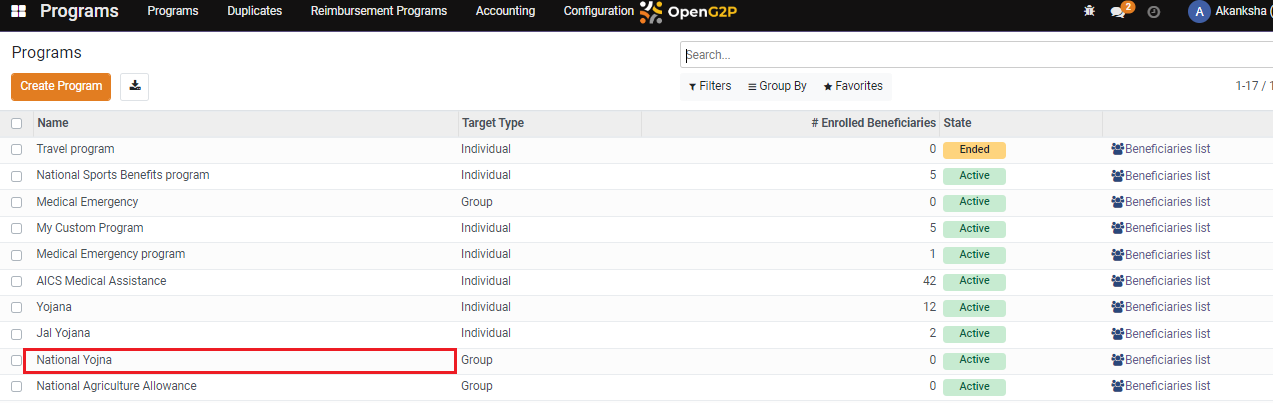Tick the select-all checkbox in header
Viewport: 1273px width, 403px height.
[16, 124]
